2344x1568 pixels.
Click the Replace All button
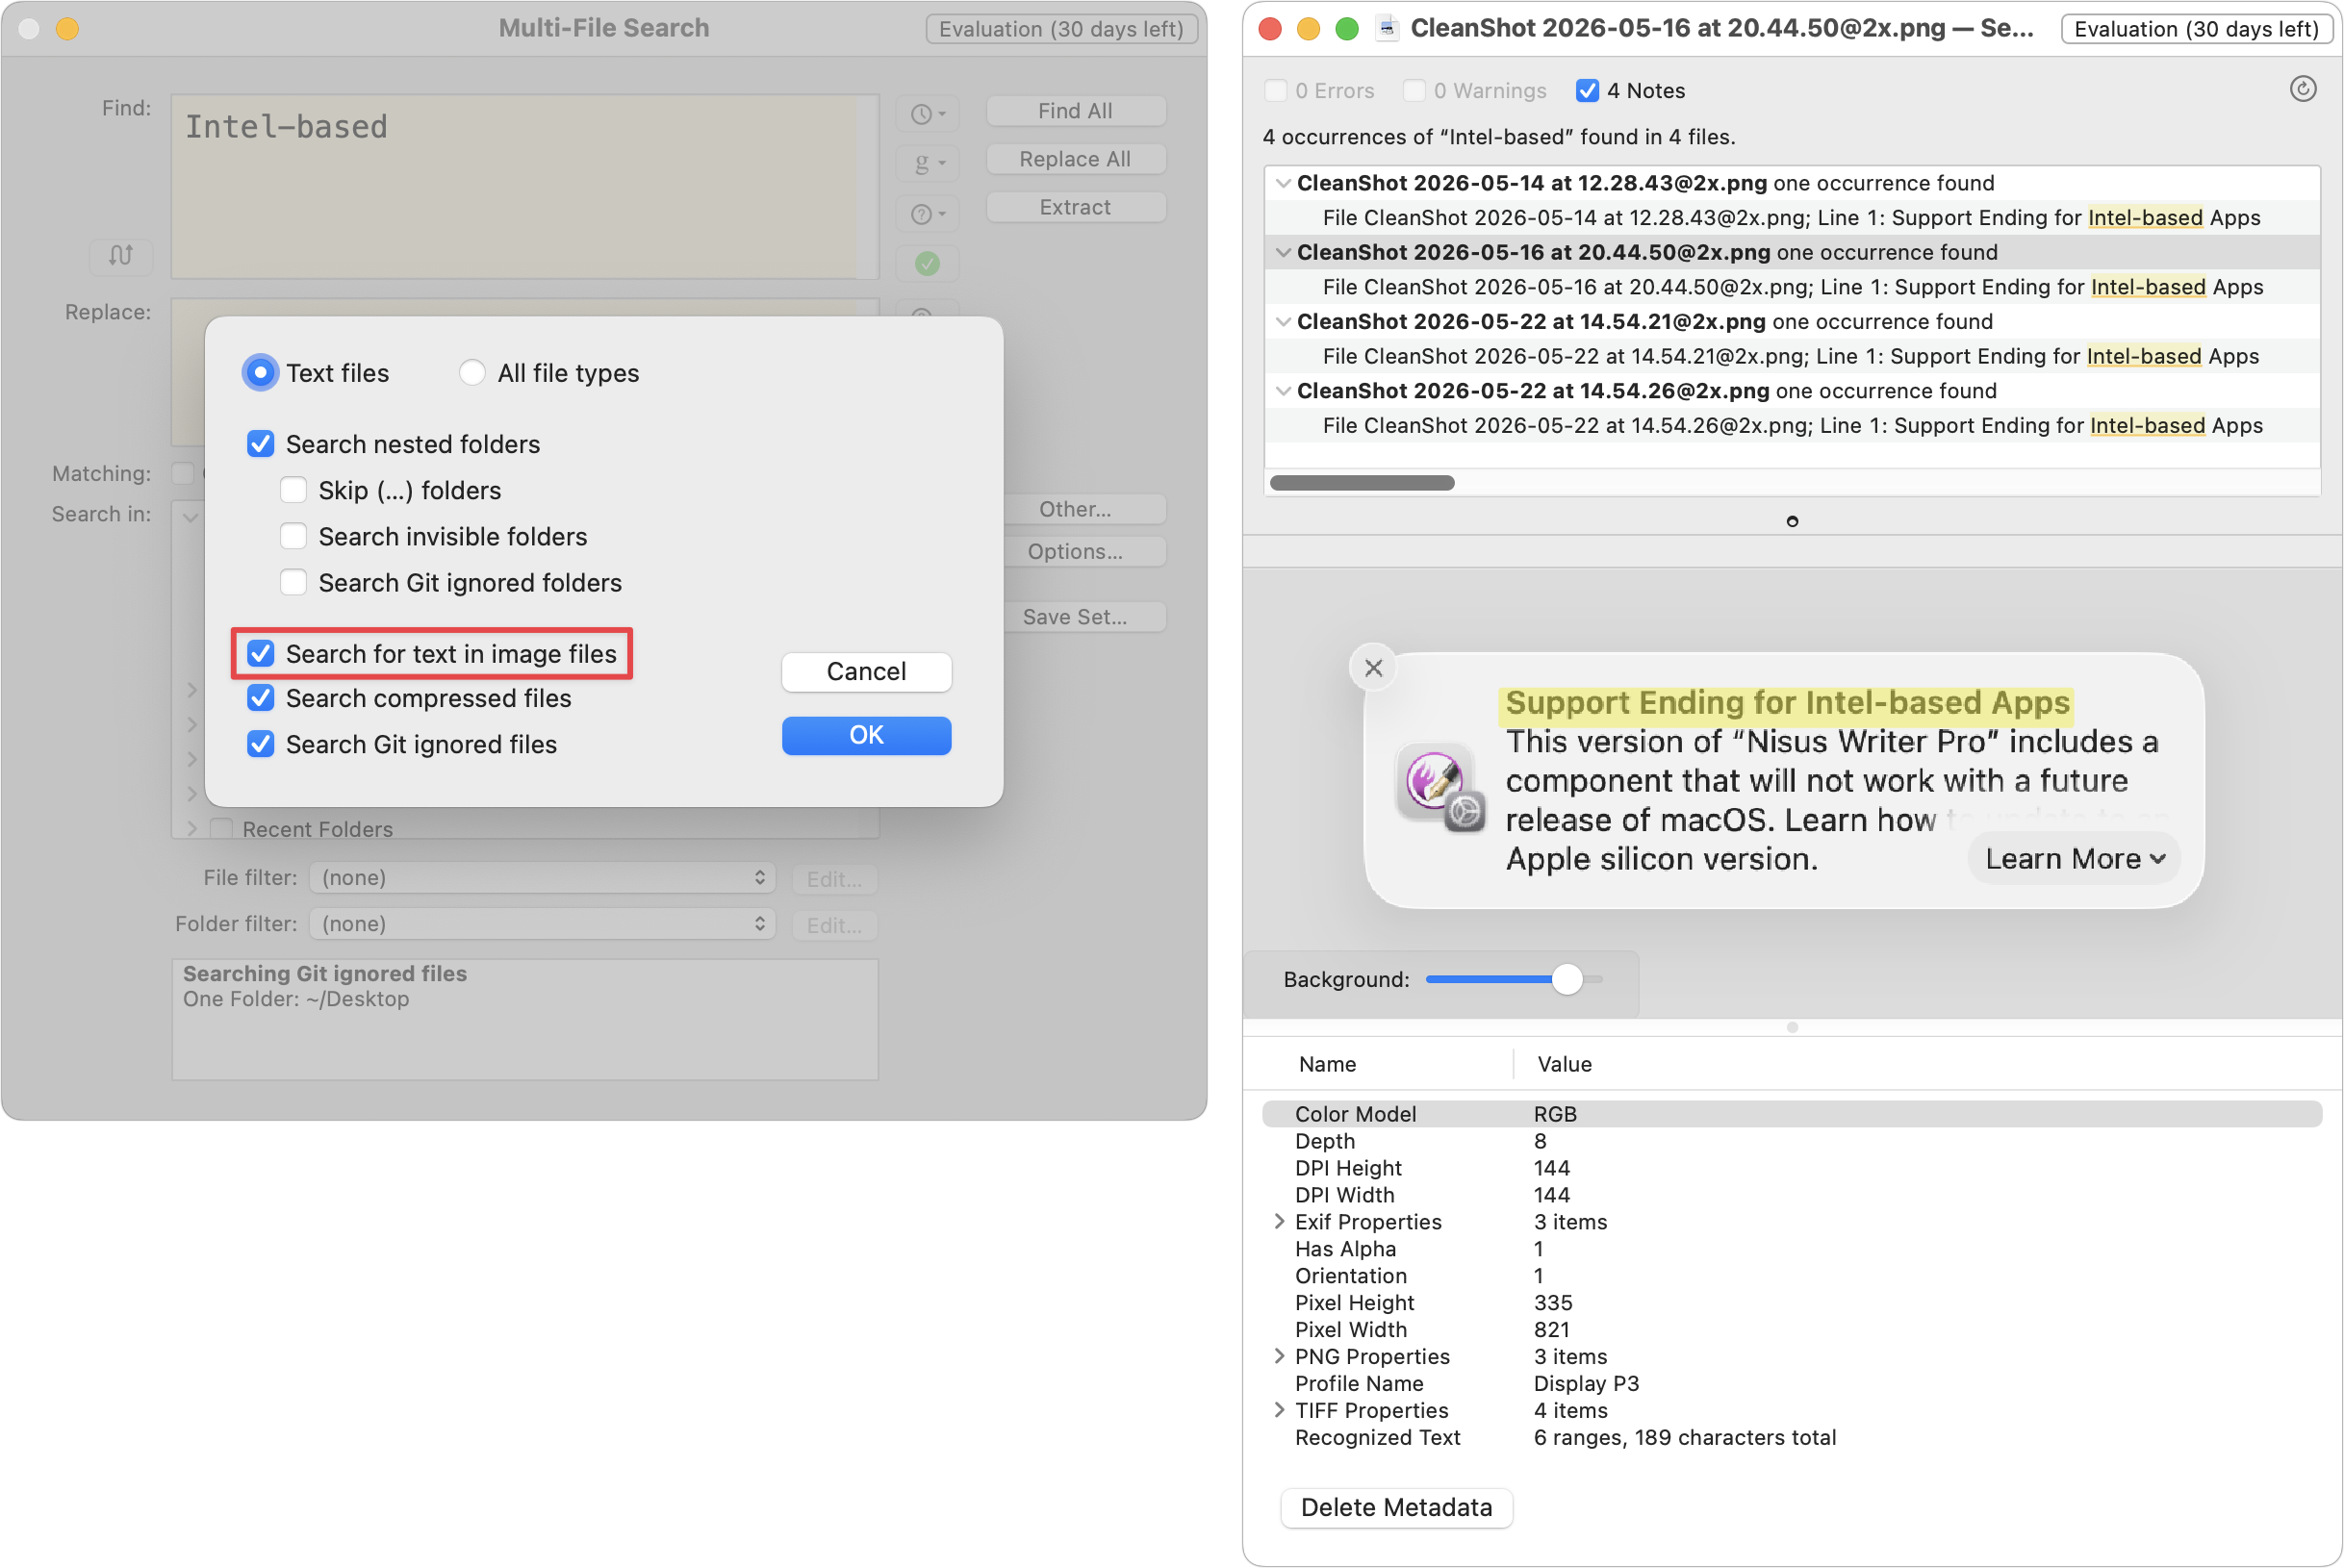click(x=1075, y=159)
